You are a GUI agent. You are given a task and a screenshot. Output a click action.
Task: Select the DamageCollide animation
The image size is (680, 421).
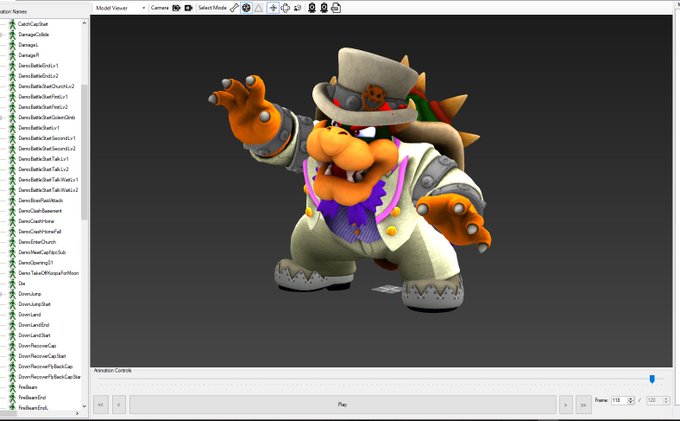pos(33,35)
